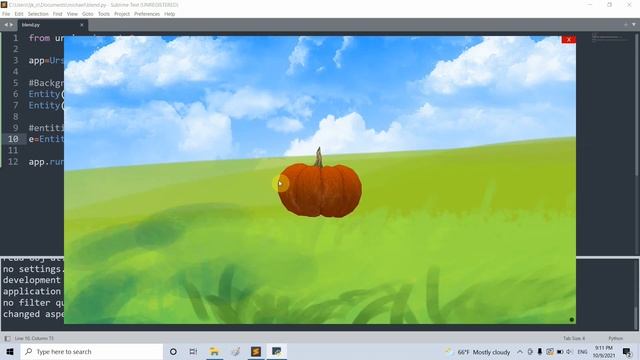This screenshot has width=640, height=360.
Task: Click the microphone tray icon
Action: click(x=540, y=352)
